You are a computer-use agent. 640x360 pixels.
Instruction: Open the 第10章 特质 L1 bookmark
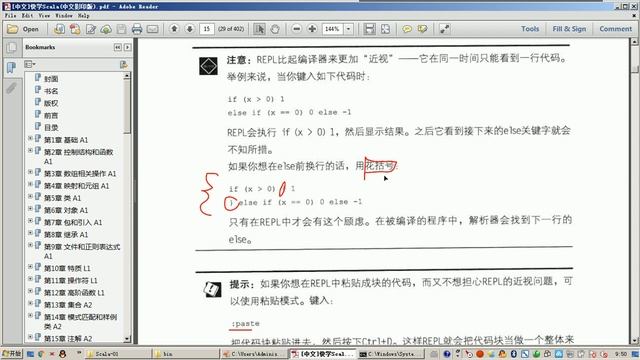point(67,269)
